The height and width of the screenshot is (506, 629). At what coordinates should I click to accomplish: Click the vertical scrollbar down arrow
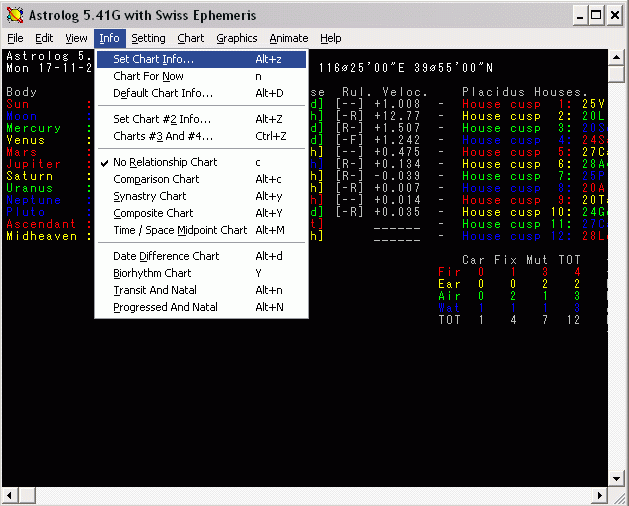(616, 478)
